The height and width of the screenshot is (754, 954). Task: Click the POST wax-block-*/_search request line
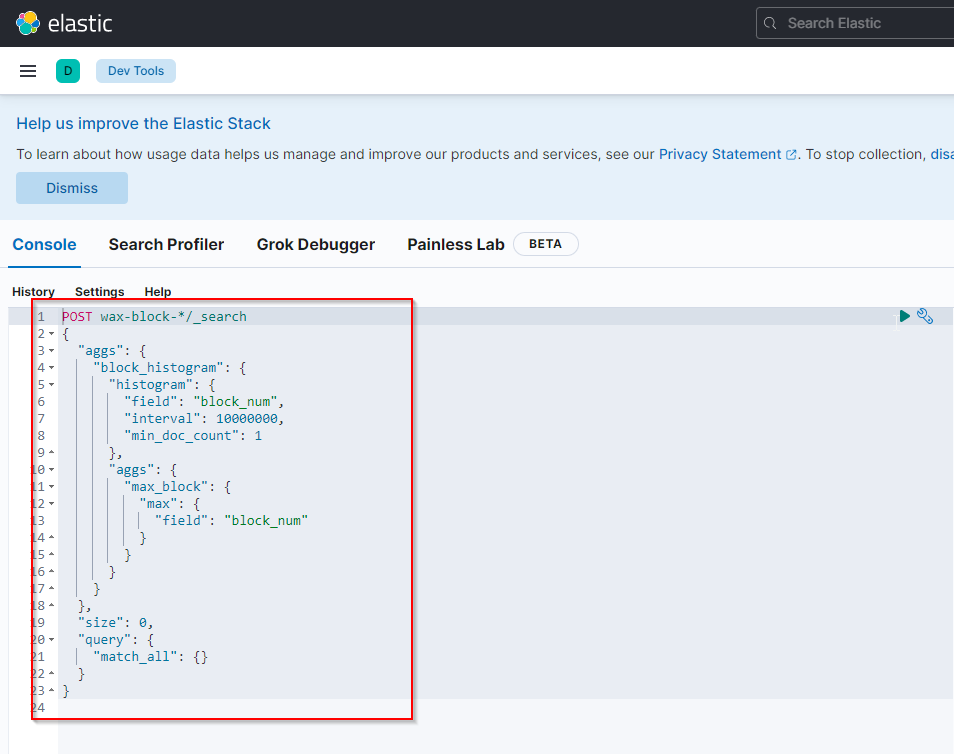pos(155,316)
